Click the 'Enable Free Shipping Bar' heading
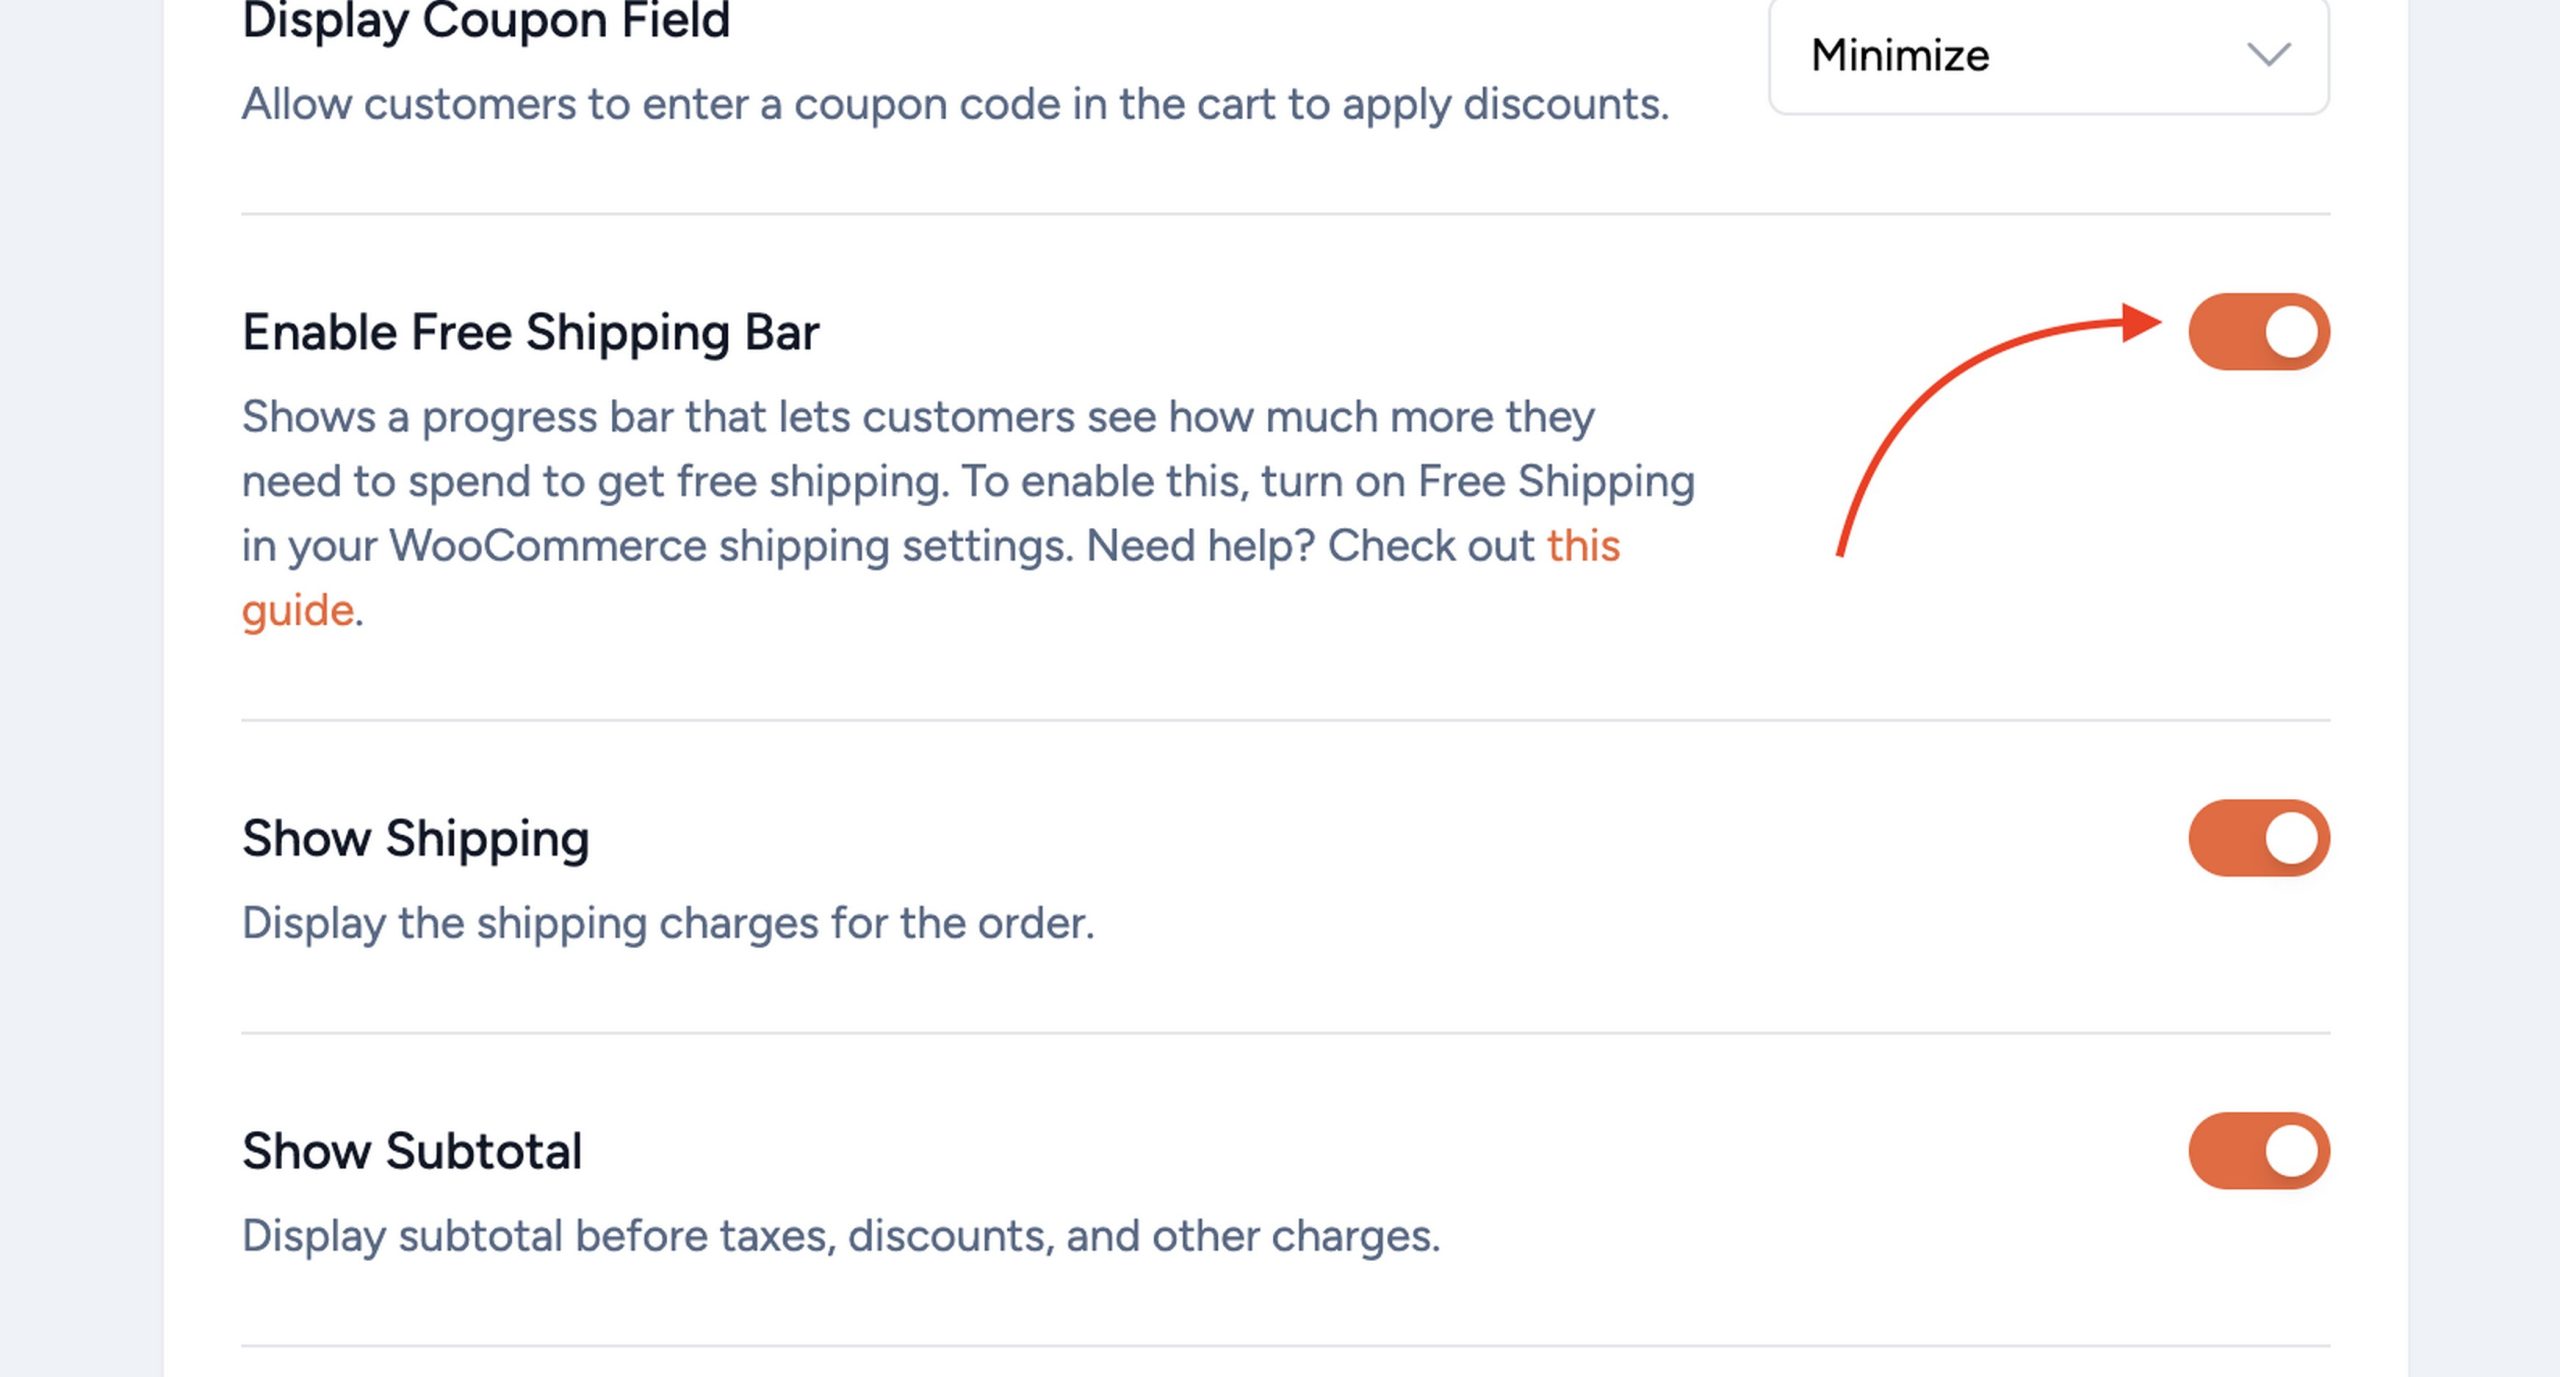The width and height of the screenshot is (2560, 1377). pos(530,332)
